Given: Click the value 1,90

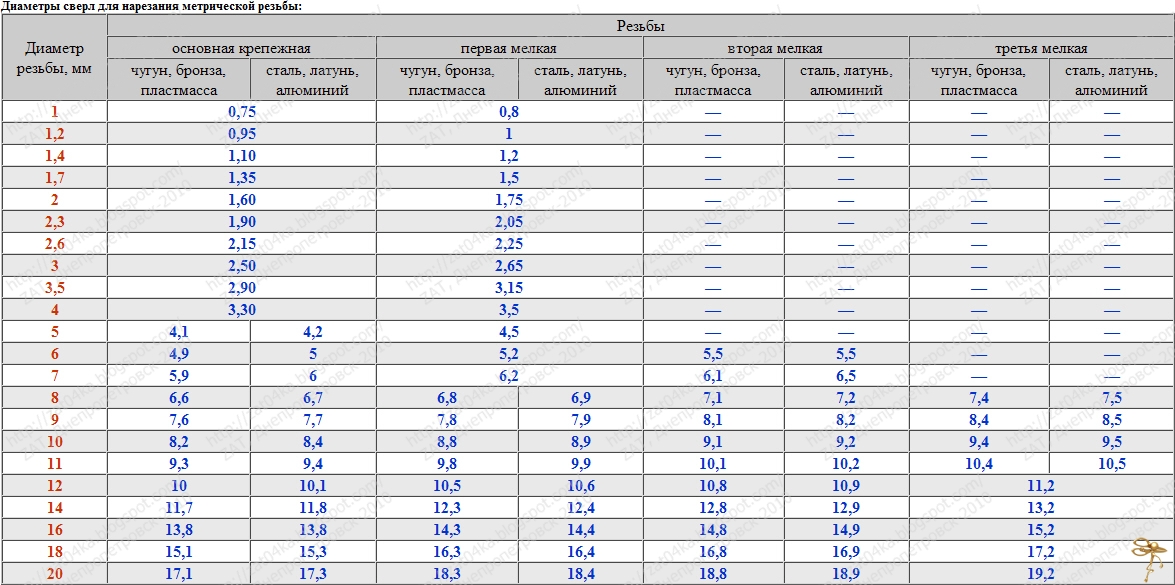Looking at the screenshot, I should pos(241,222).
